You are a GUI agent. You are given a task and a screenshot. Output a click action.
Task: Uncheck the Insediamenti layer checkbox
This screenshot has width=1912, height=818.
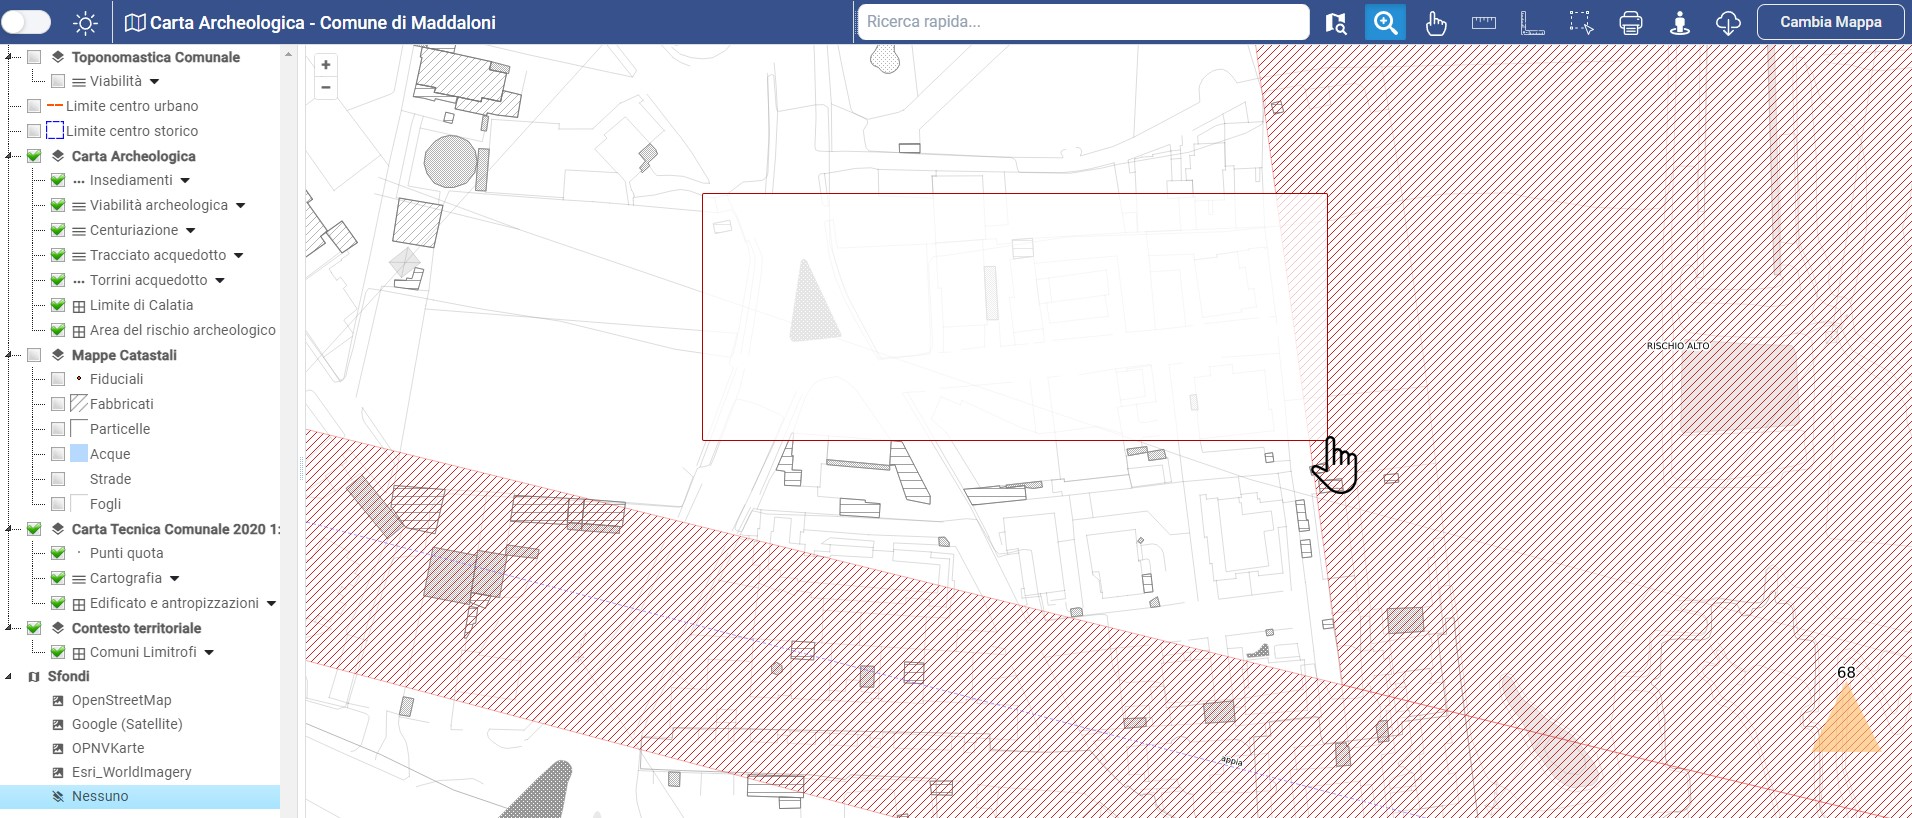[x=58, y=180]
